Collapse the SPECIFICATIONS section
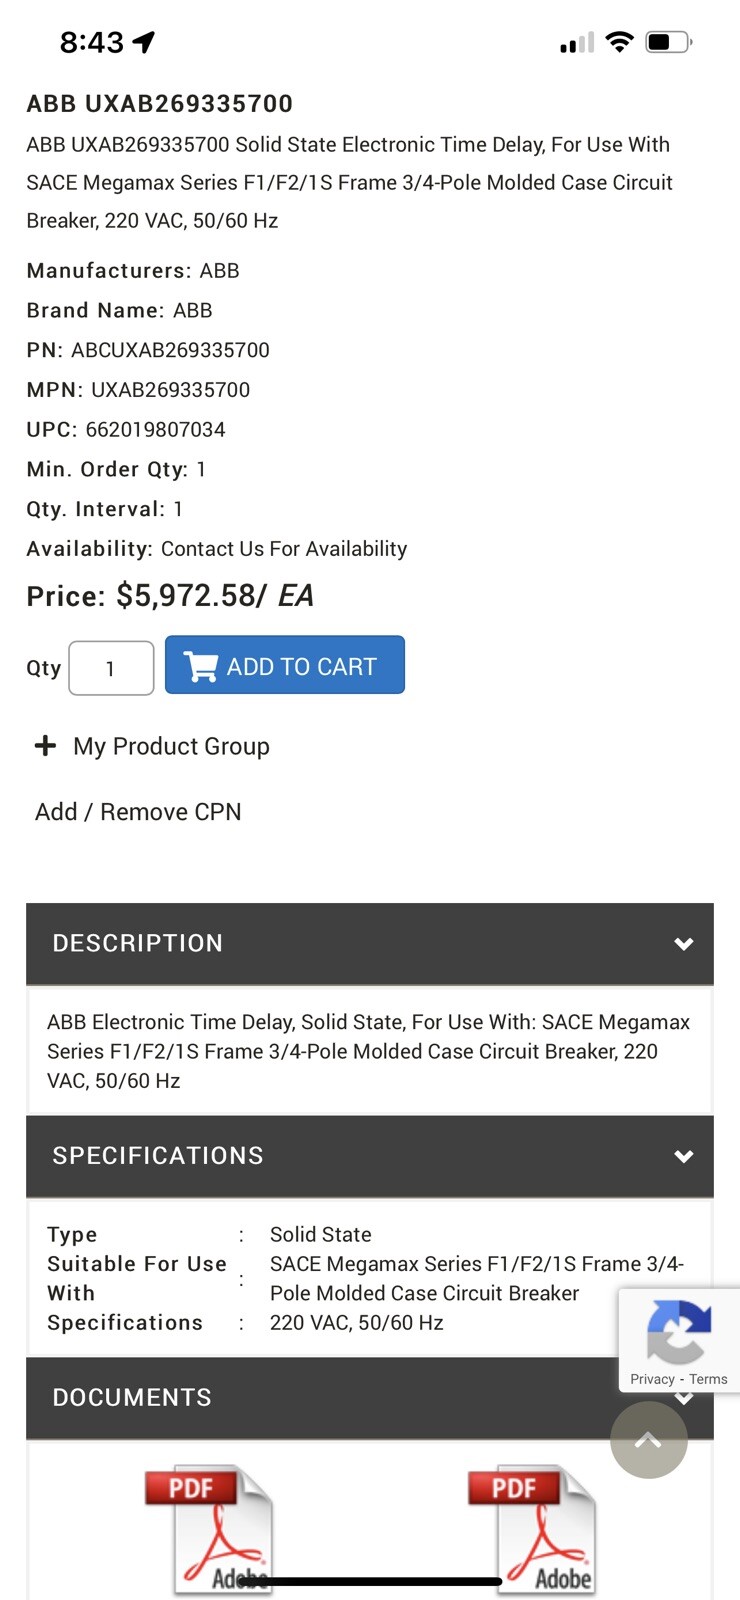 coord(683,1156)
